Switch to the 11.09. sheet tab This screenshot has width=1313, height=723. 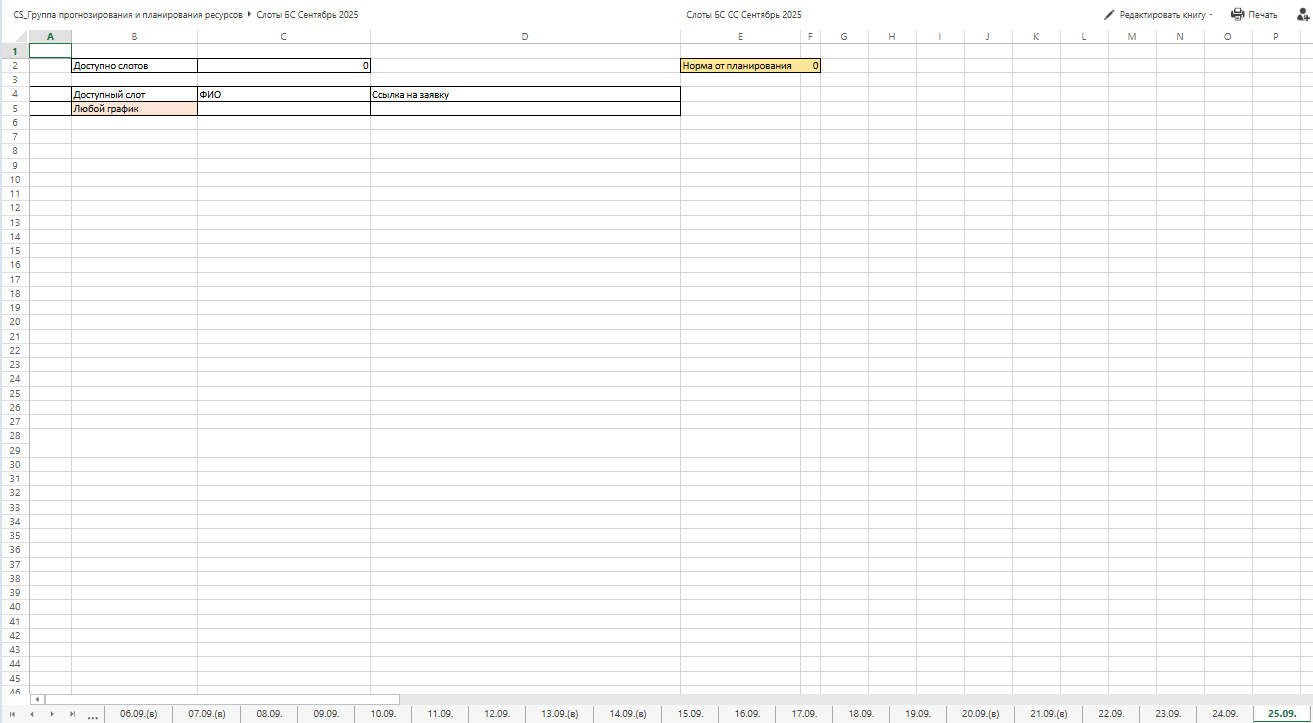point(439,714)
